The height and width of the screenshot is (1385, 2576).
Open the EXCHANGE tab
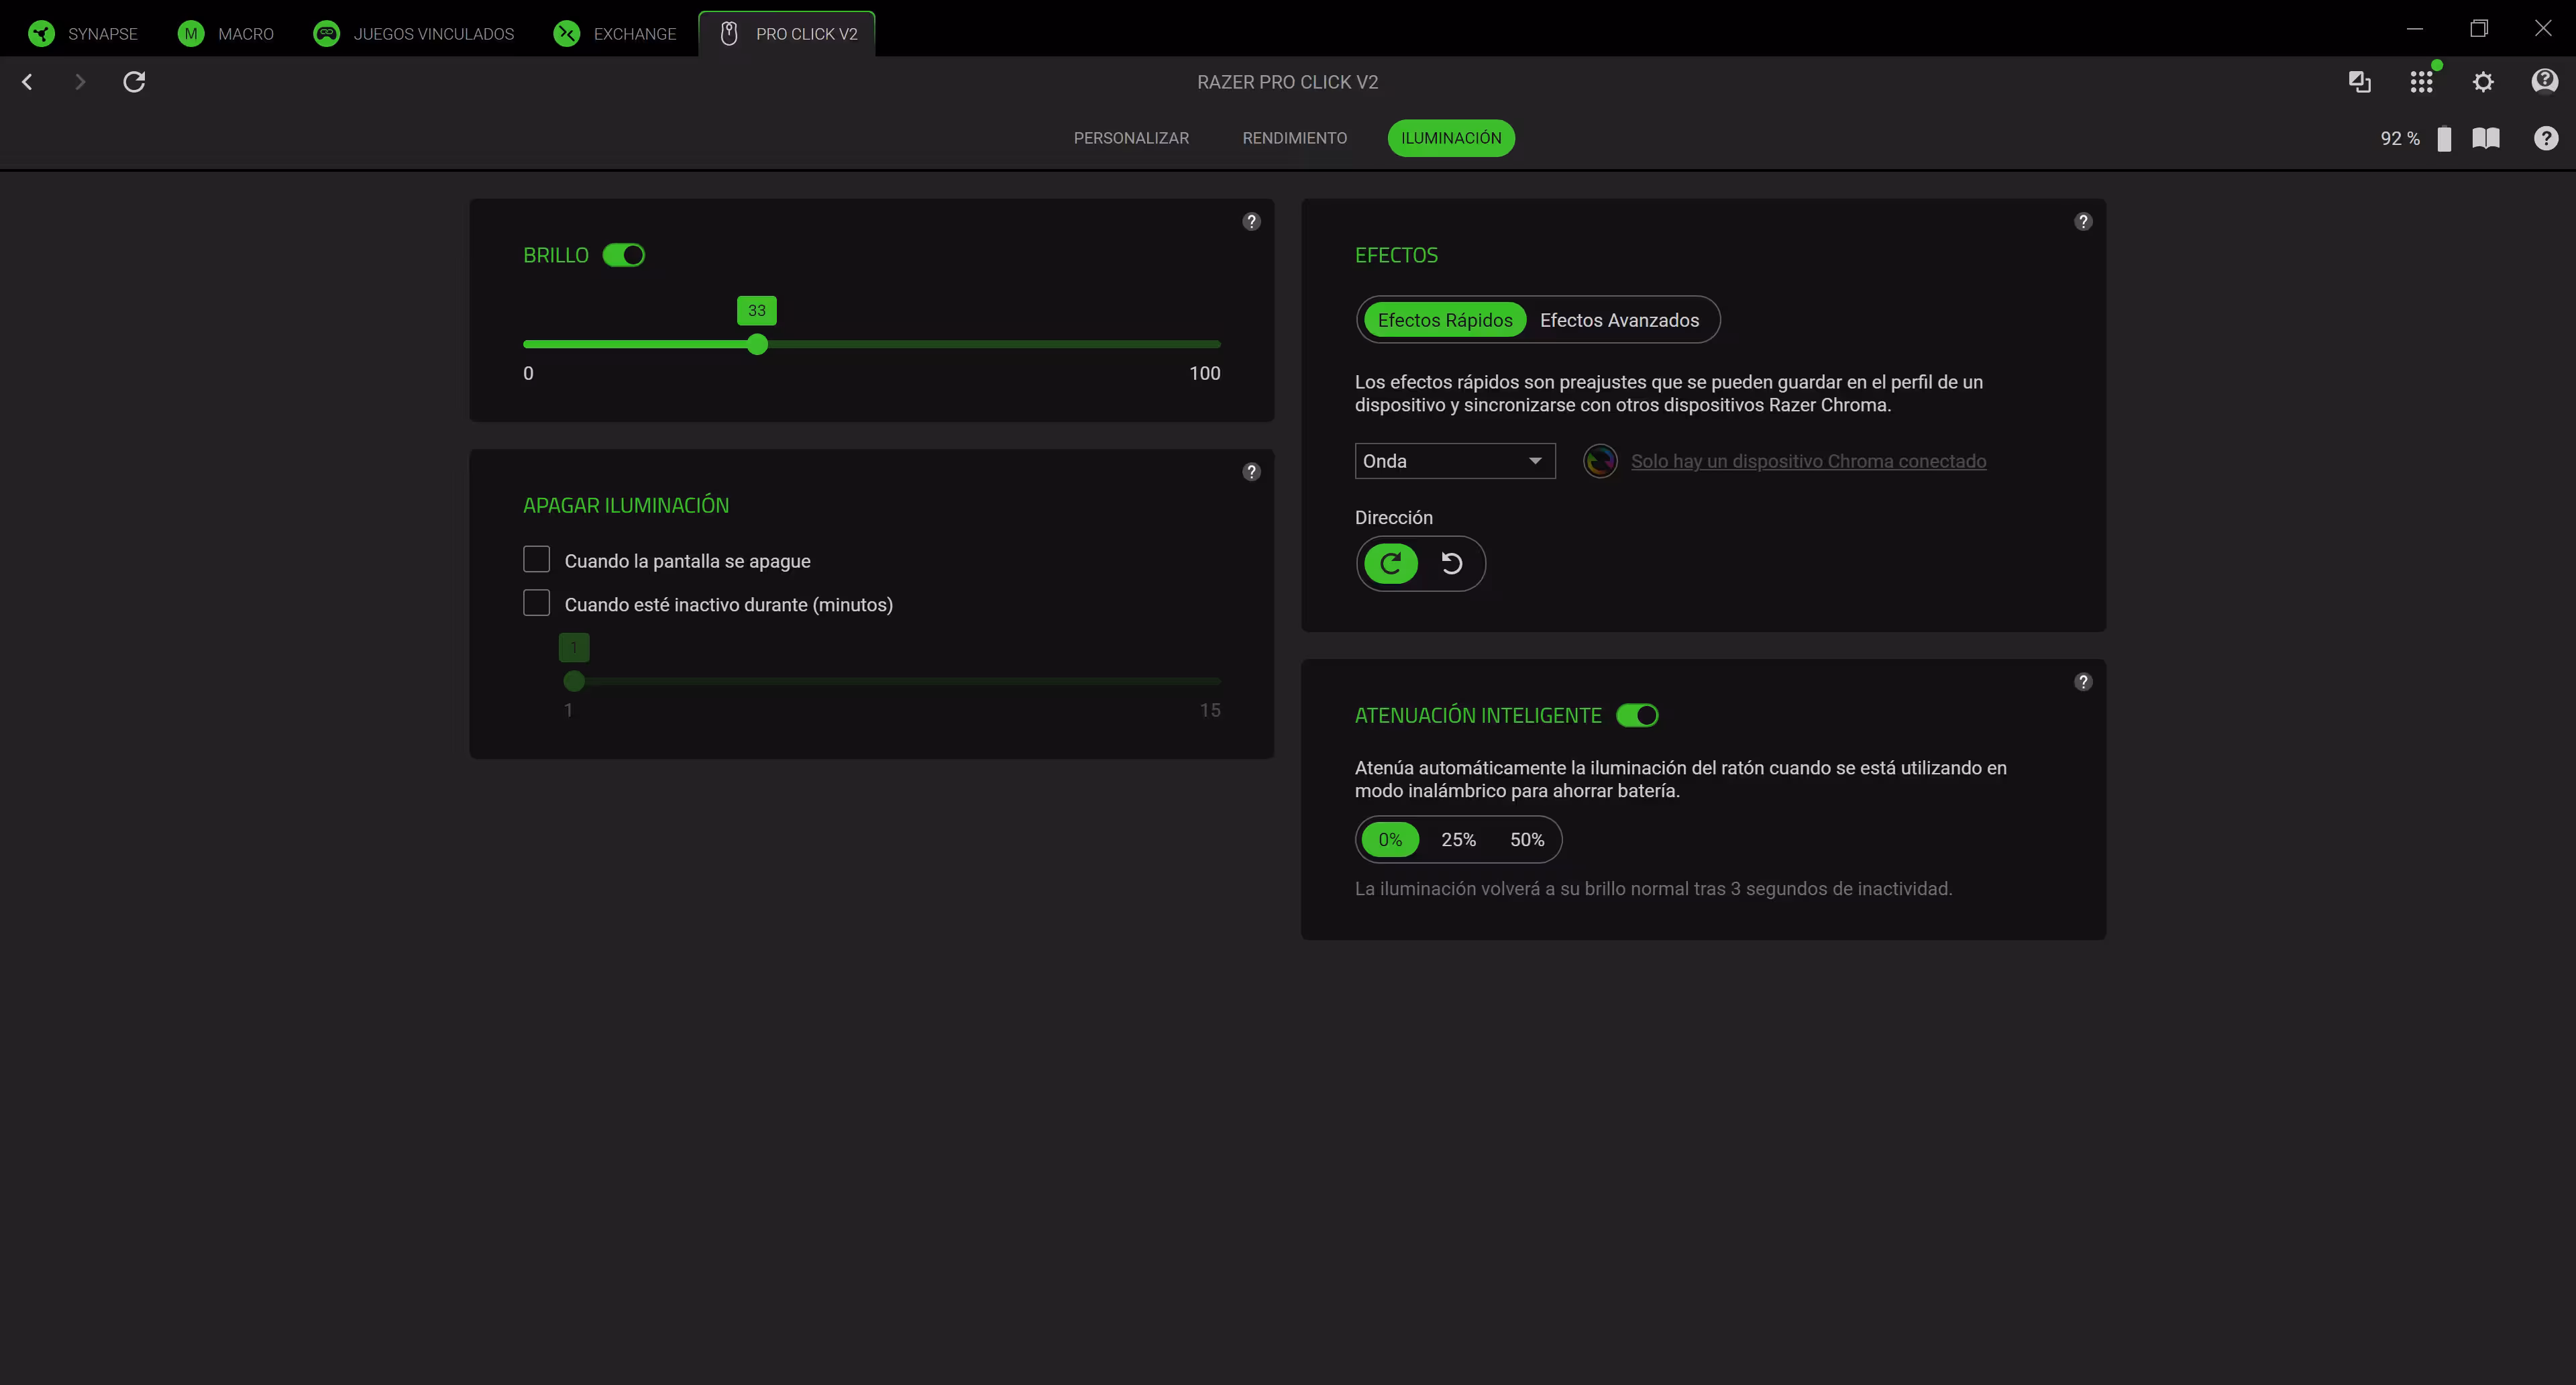615,34
